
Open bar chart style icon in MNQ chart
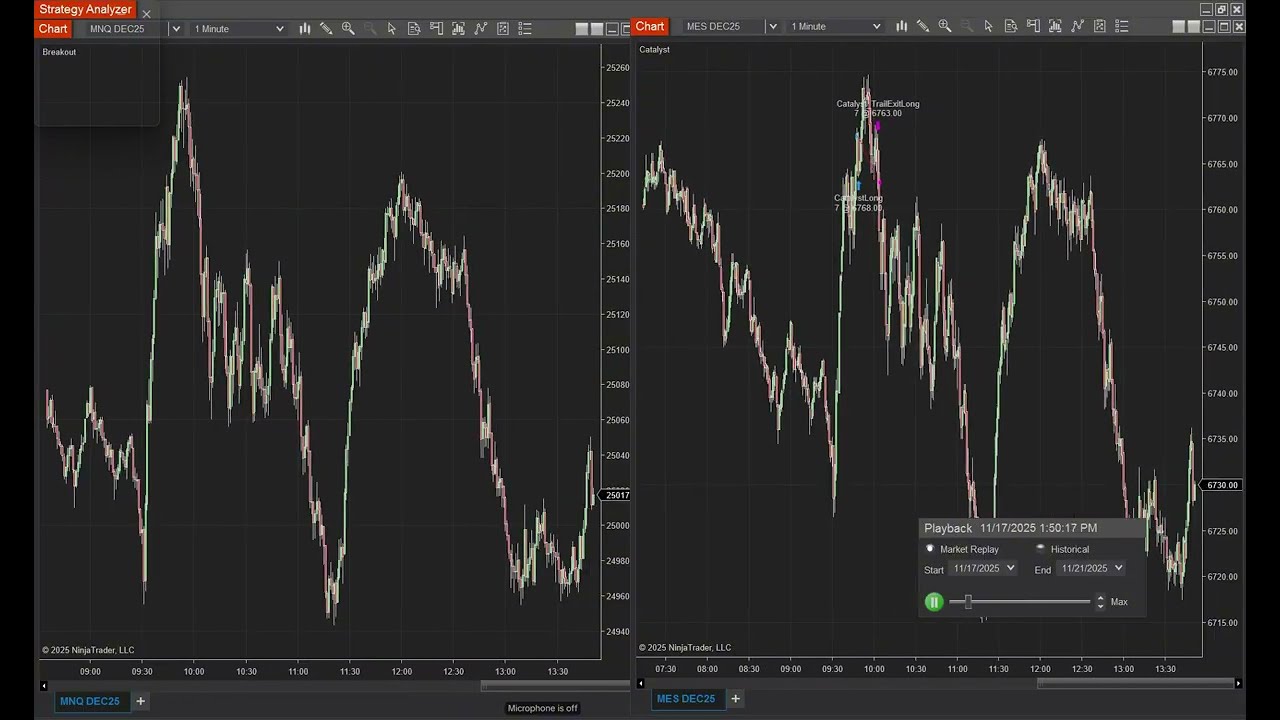coord(304,29)
